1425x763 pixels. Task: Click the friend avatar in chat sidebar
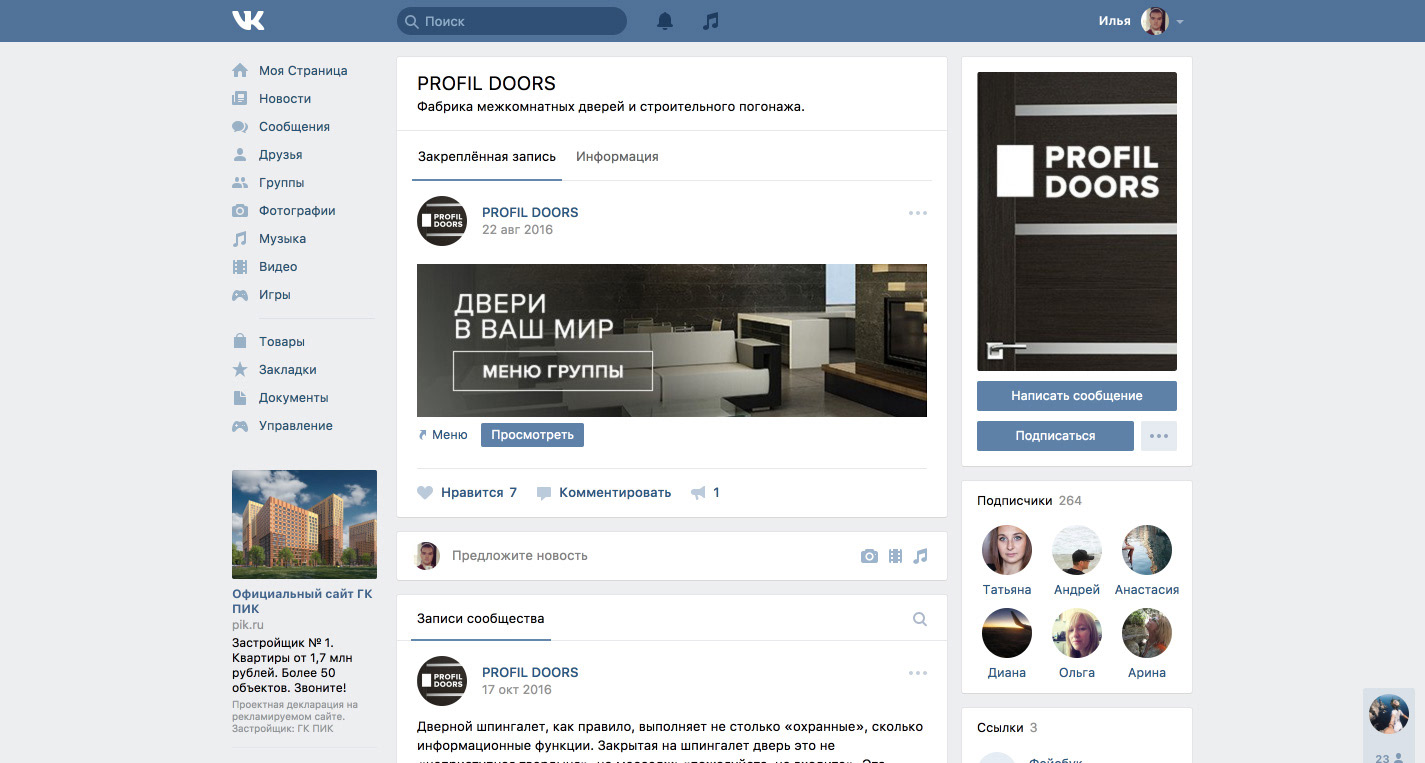[x=1389, y=714]
